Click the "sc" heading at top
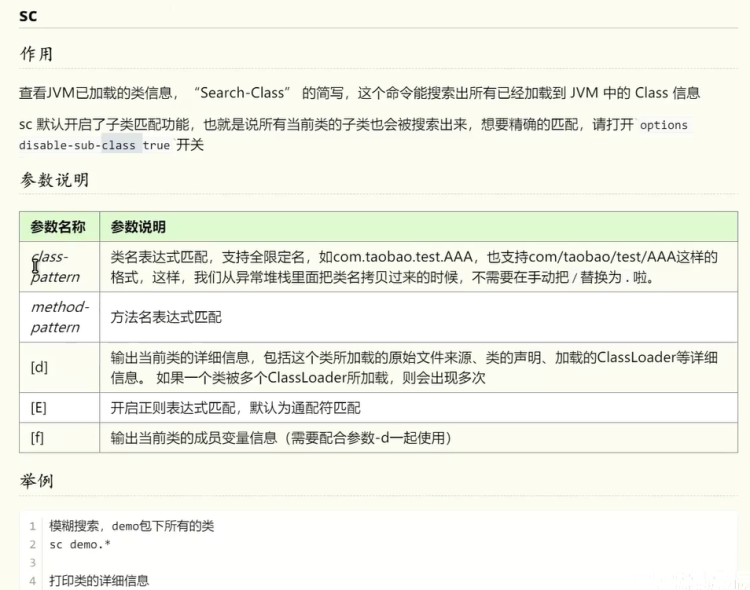The height and width of the screenshot is (590, 750). coord(28,15)
